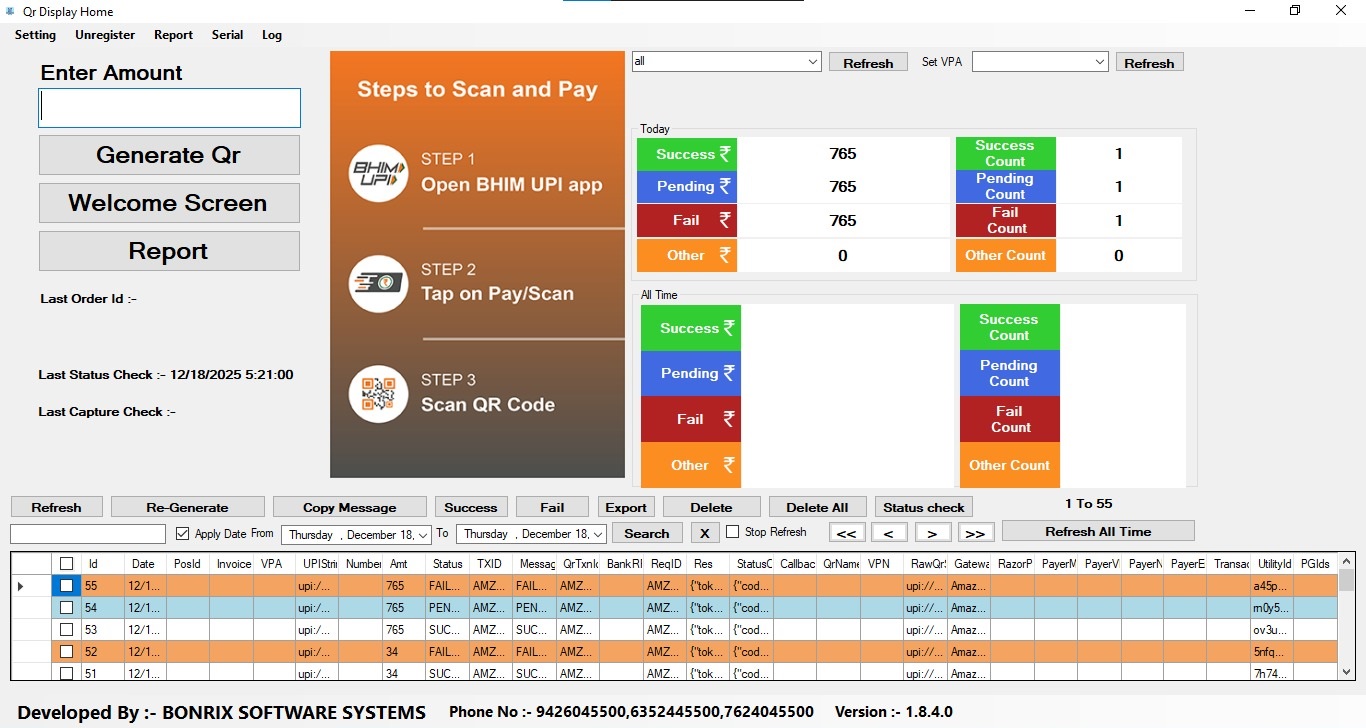Go to previous page with < button
The image size is (1366, 728).
889,533
